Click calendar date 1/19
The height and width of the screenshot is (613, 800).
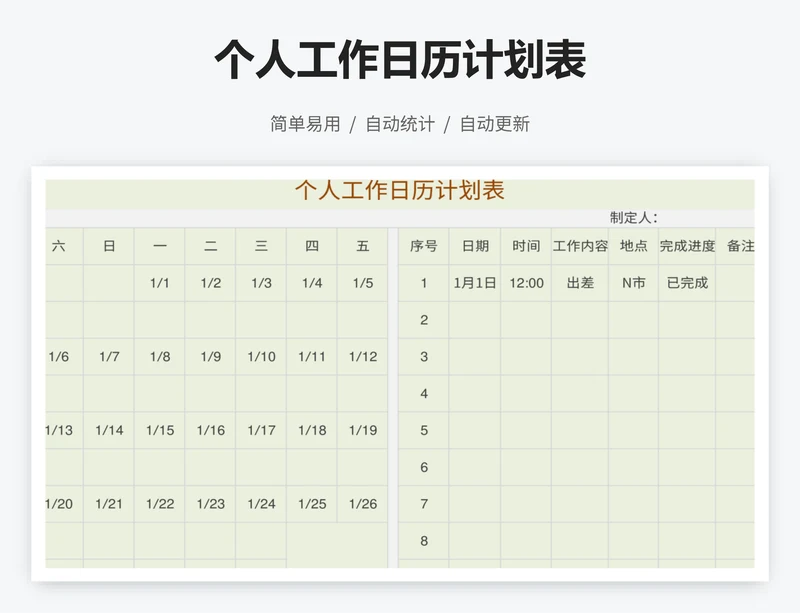363,430
